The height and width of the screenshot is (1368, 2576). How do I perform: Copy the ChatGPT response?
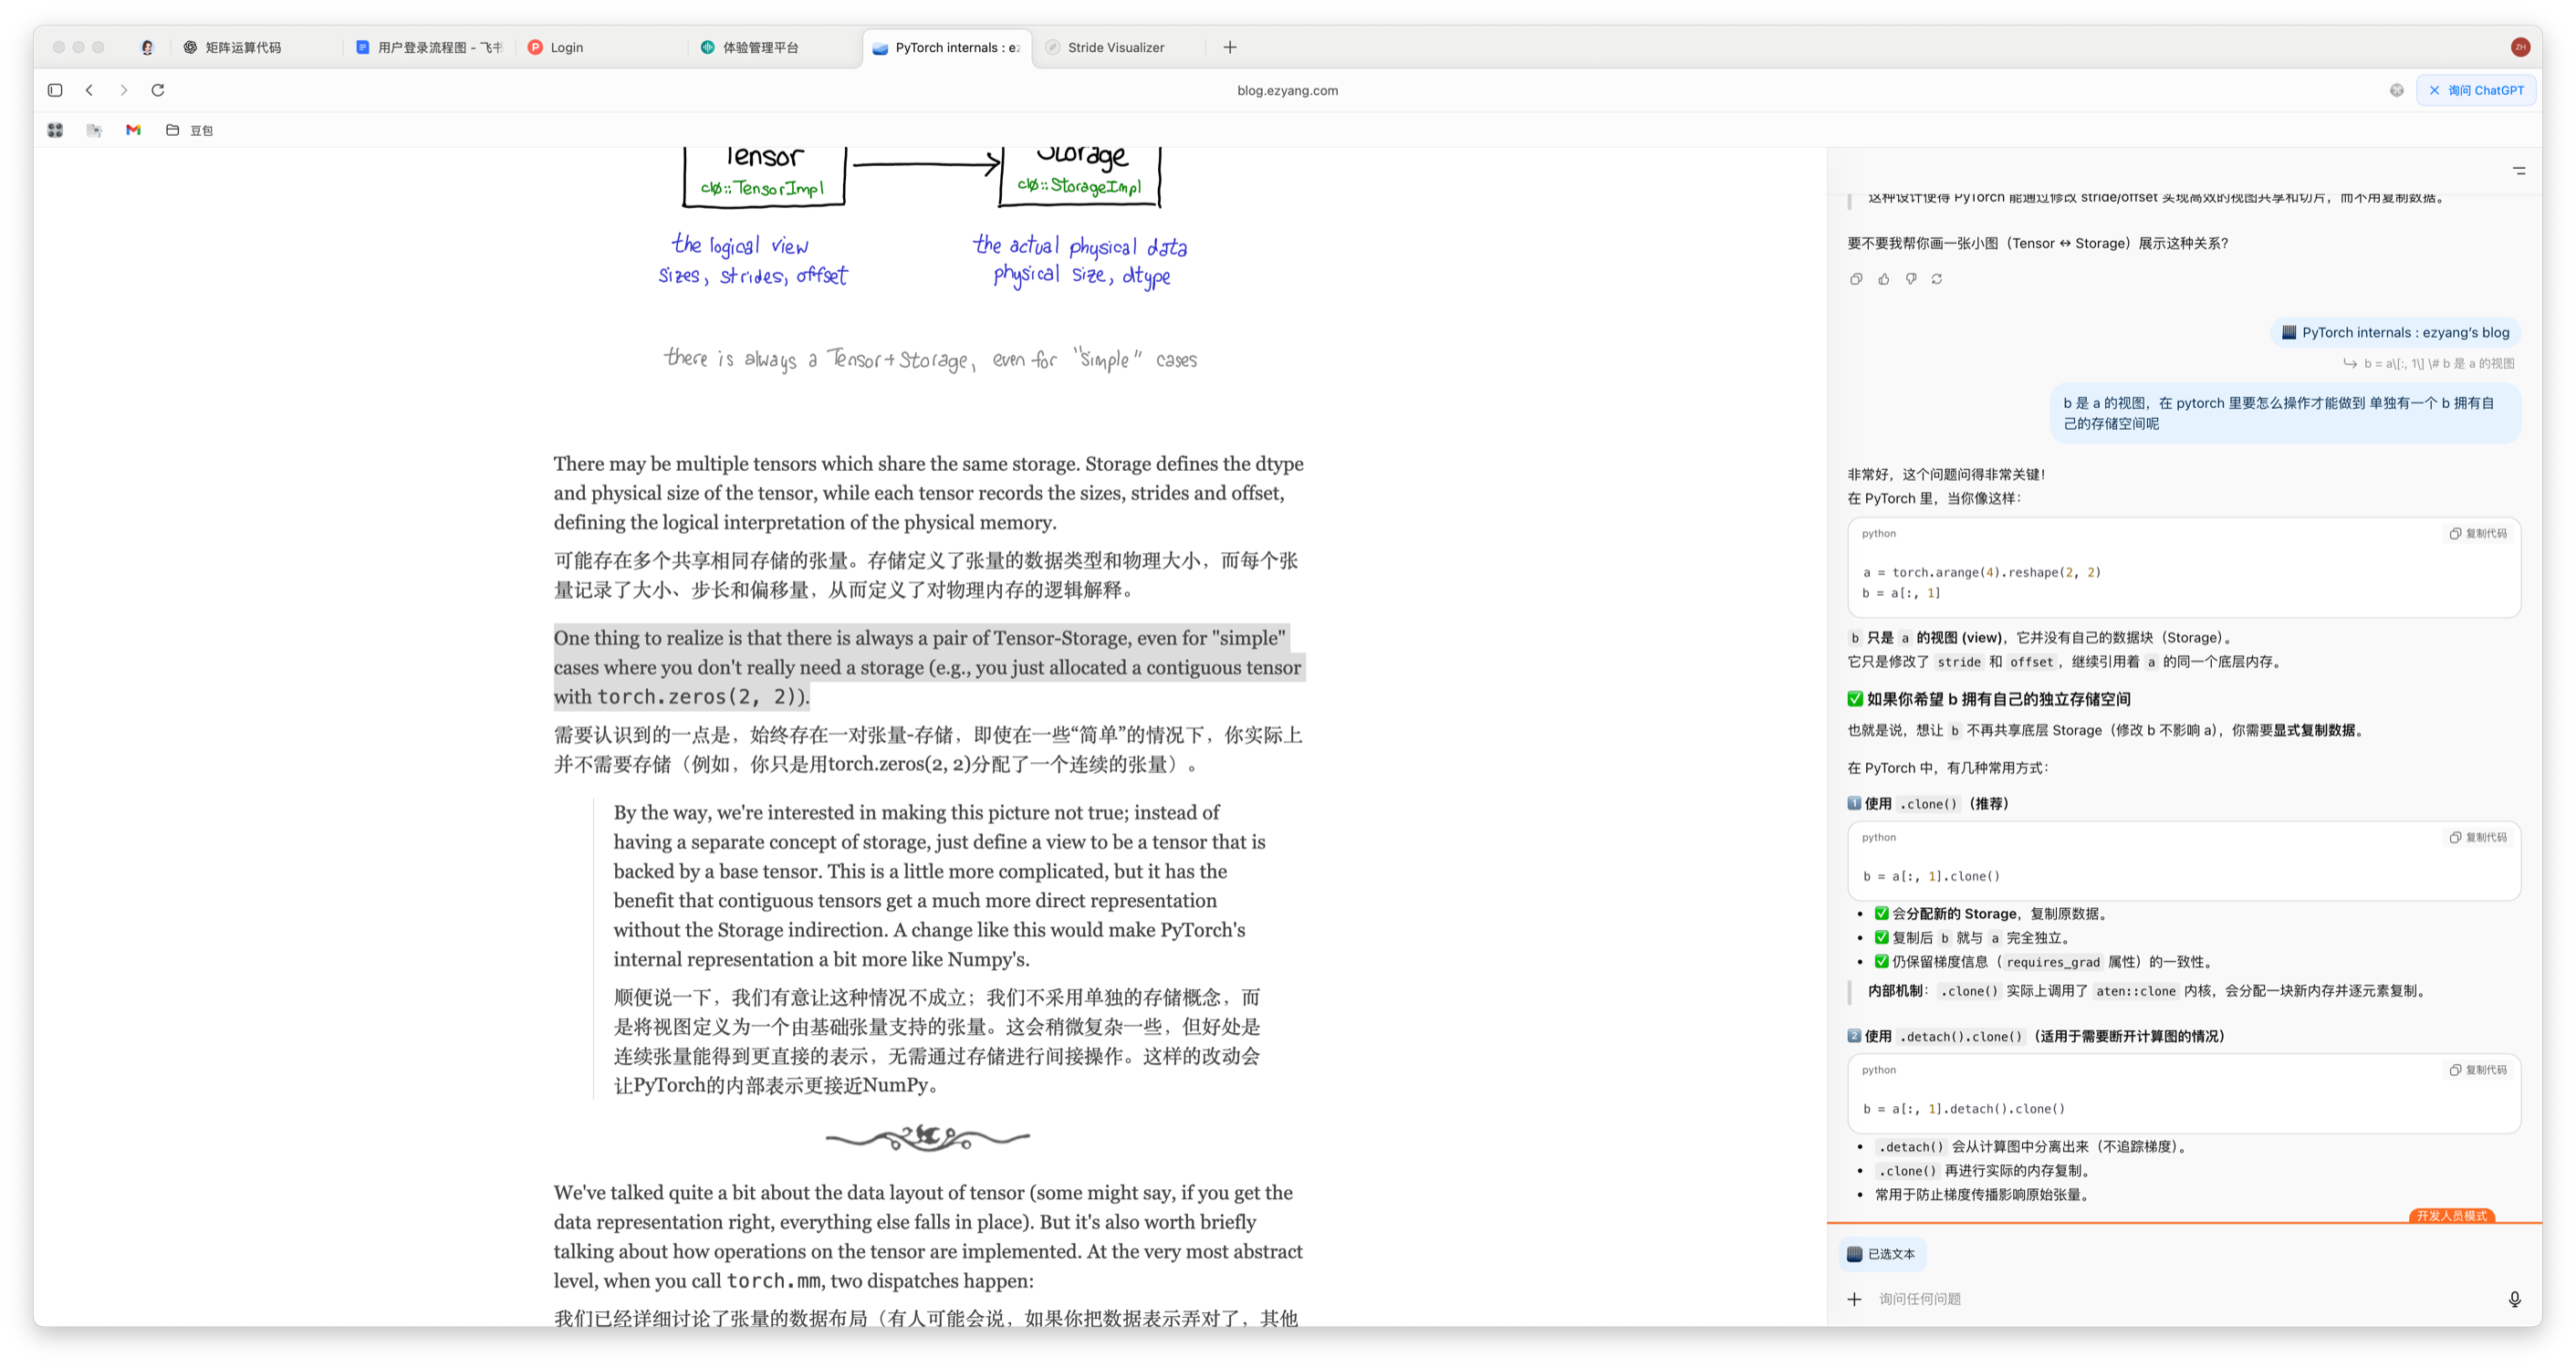click(1856, 279)
